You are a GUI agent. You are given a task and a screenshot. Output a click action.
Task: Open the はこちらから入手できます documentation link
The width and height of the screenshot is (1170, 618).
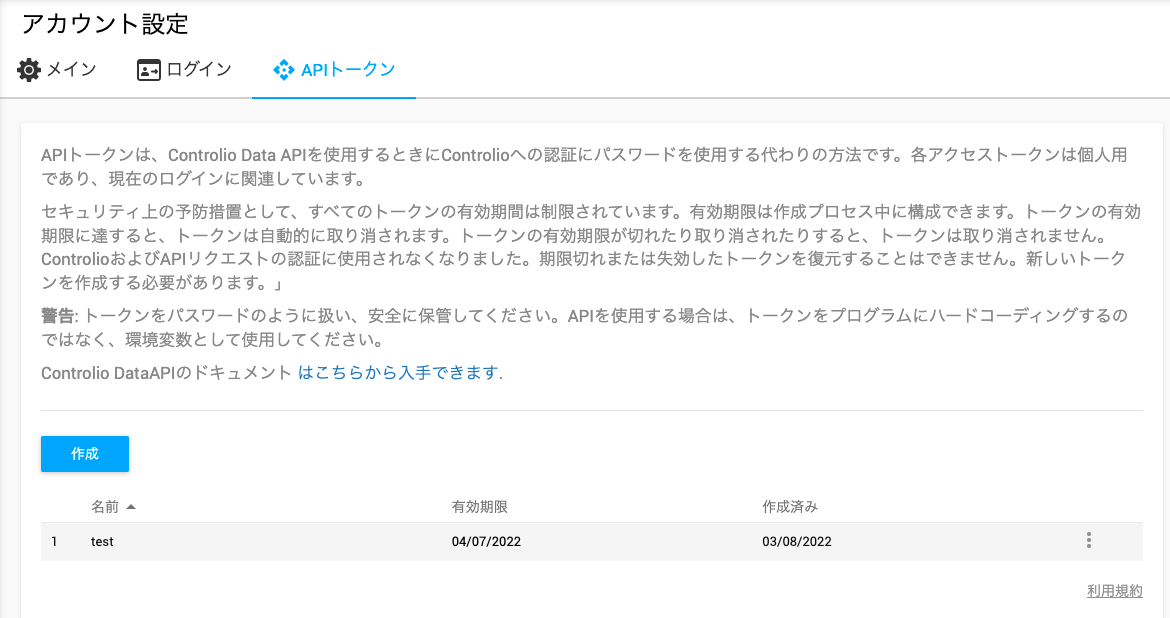(400, 372)
